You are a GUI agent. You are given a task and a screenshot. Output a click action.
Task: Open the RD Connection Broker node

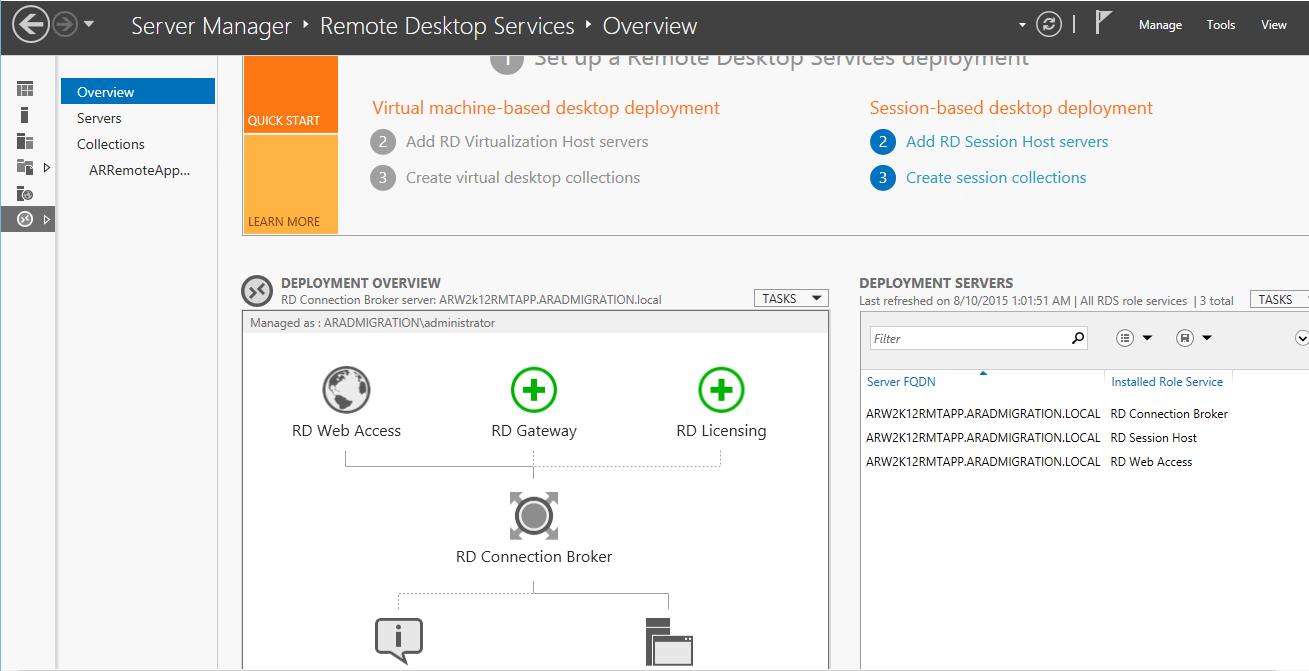pyautogui.click(x=533, y=516)
